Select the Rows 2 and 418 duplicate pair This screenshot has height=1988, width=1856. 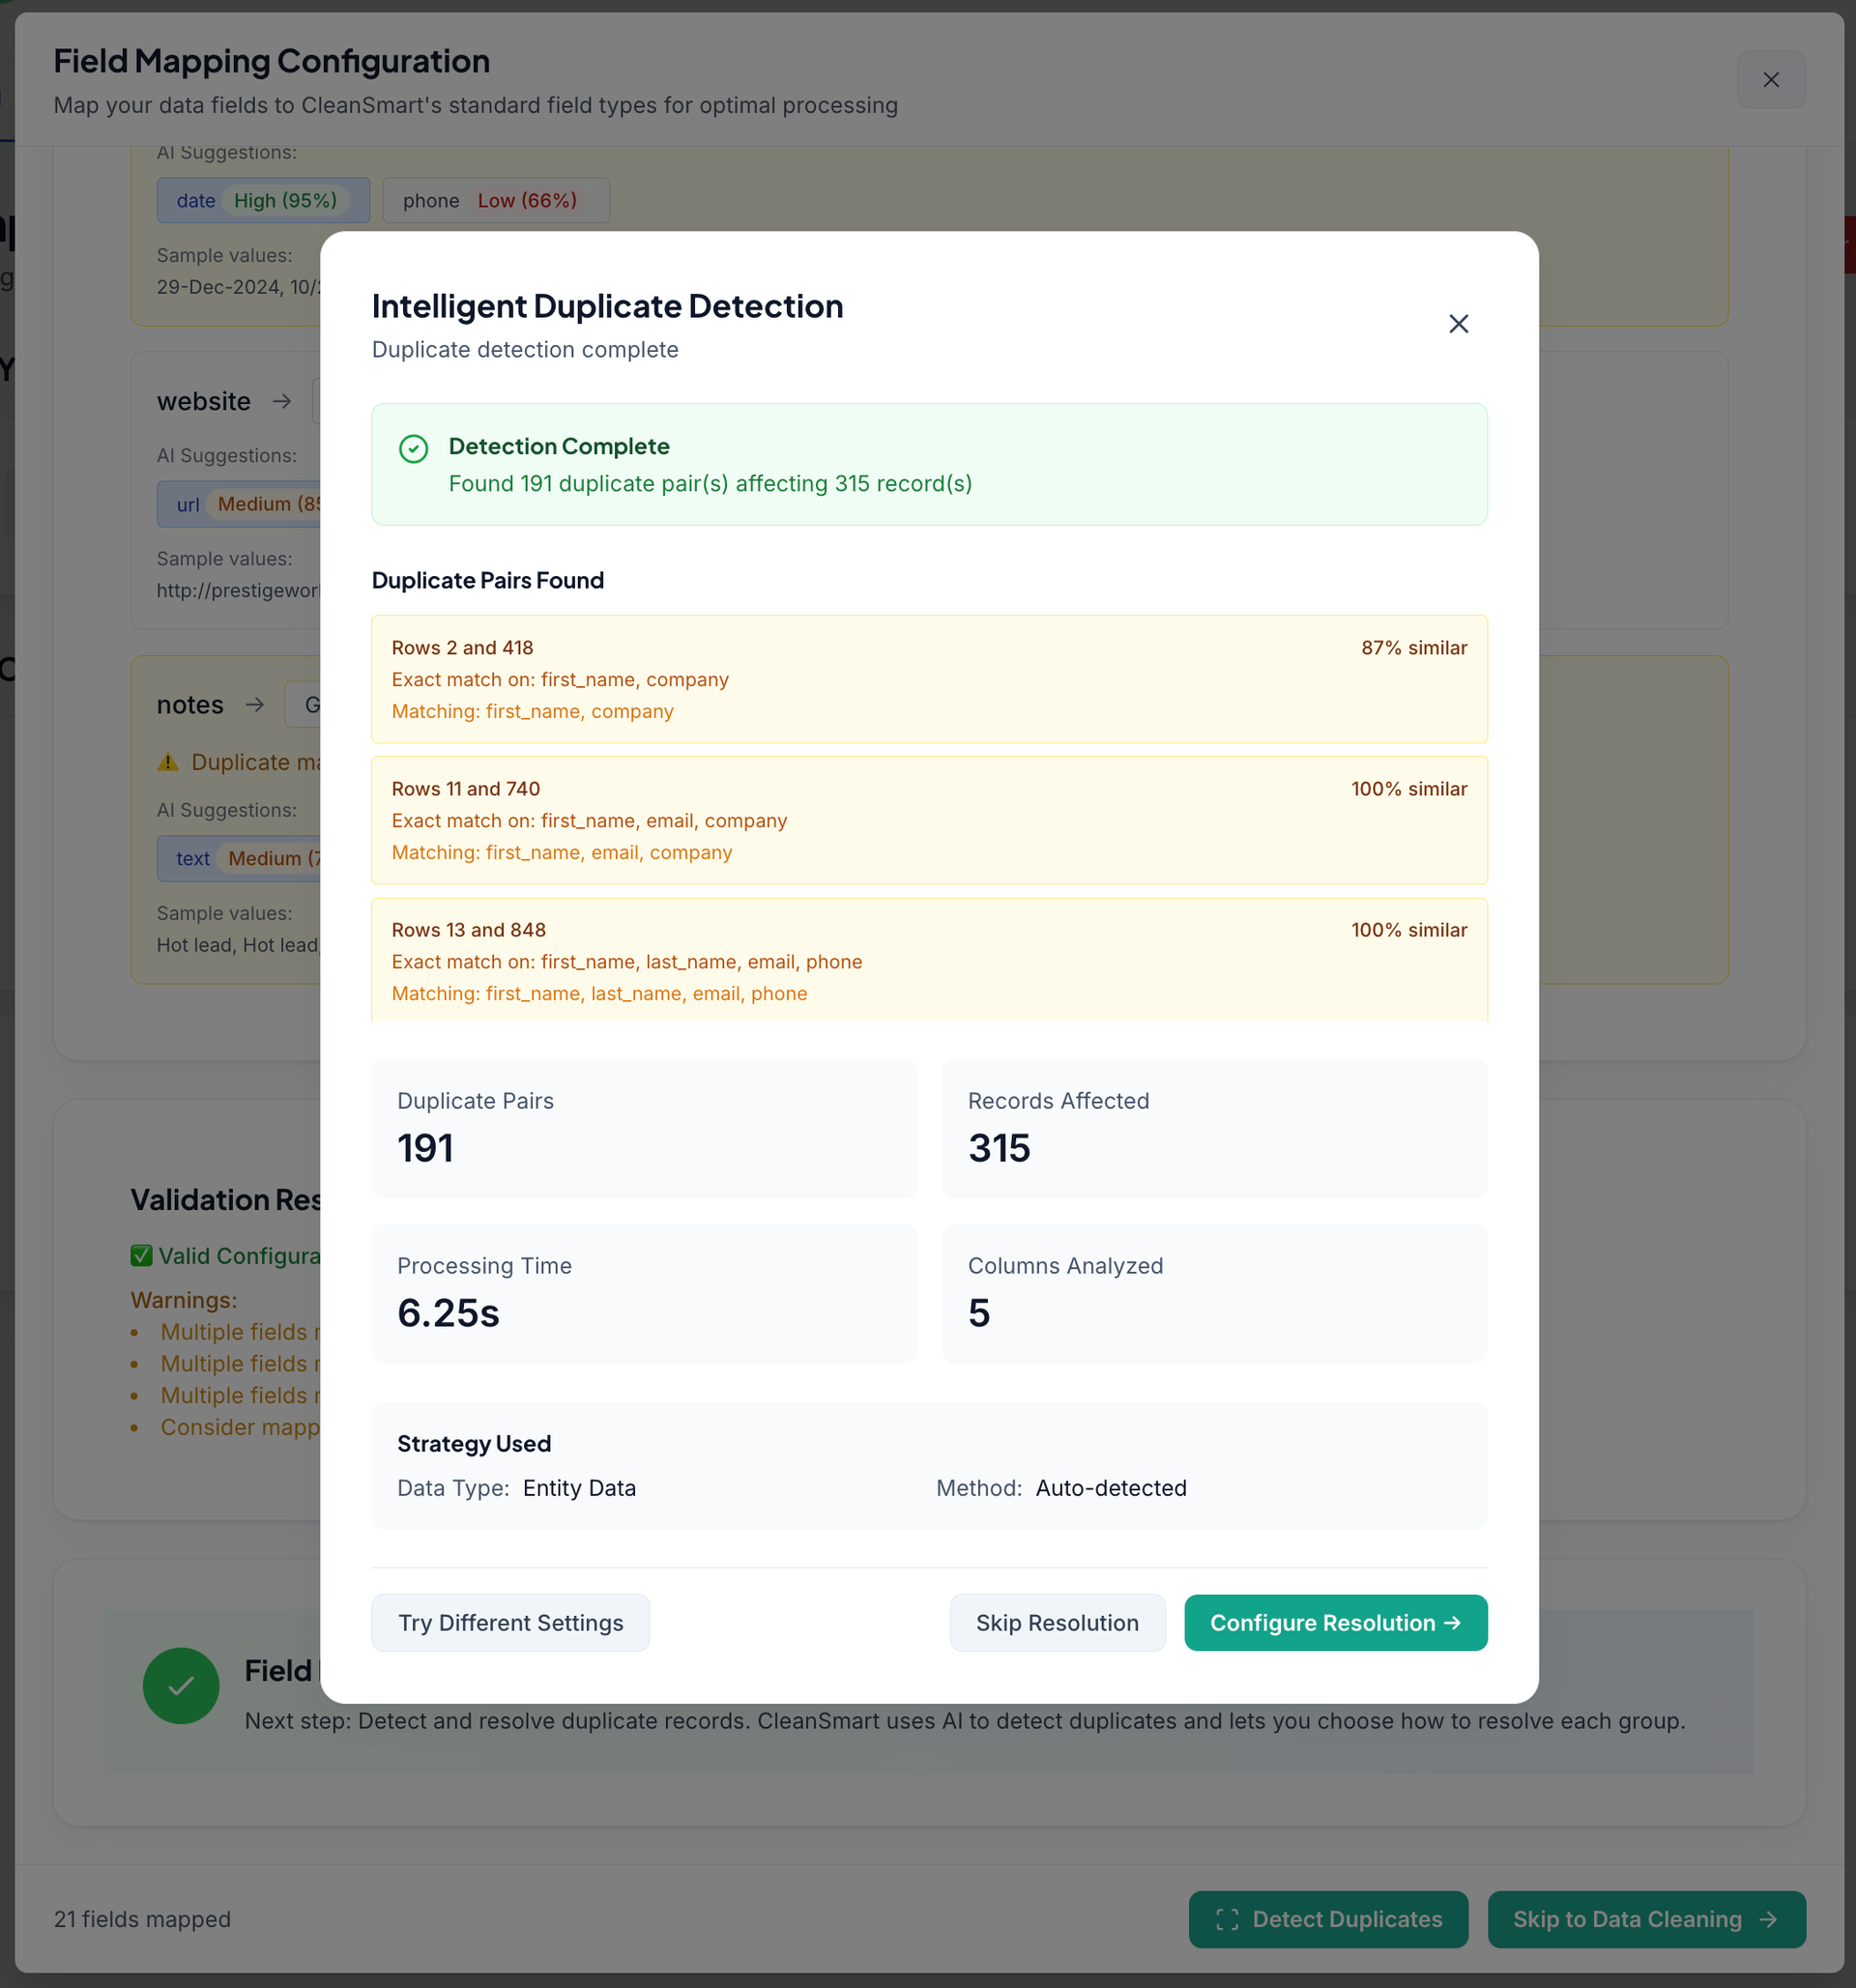929,679
